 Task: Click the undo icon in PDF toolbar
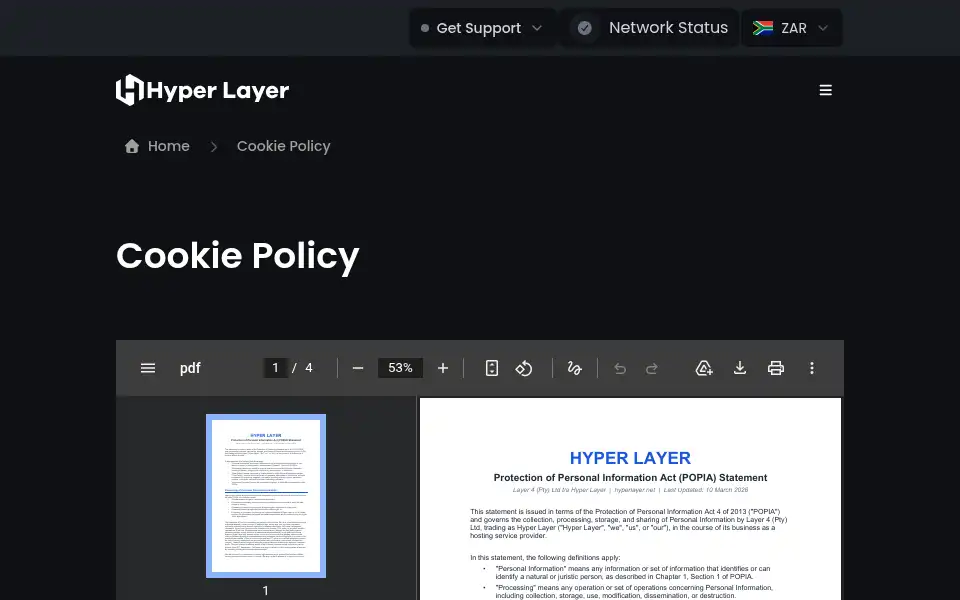[x=620, y=368]
